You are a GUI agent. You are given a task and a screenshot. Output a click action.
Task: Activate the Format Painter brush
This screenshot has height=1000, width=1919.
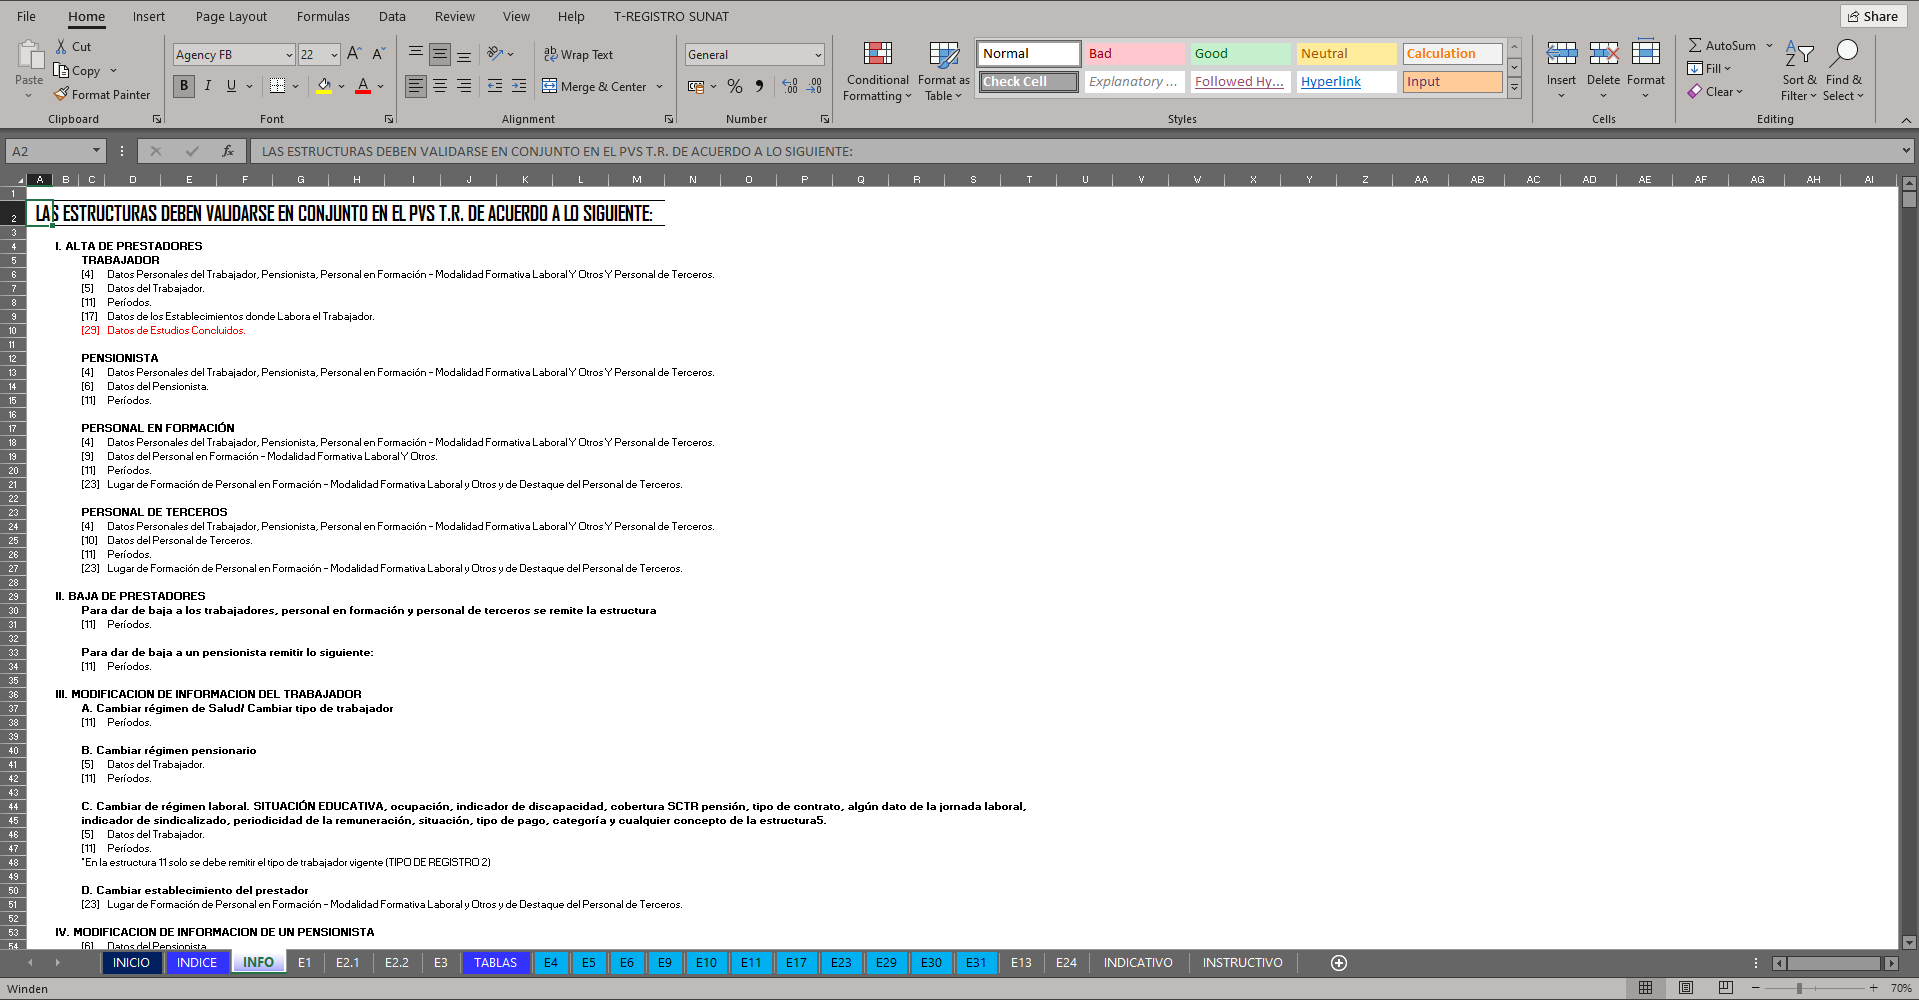pos(61,94)
